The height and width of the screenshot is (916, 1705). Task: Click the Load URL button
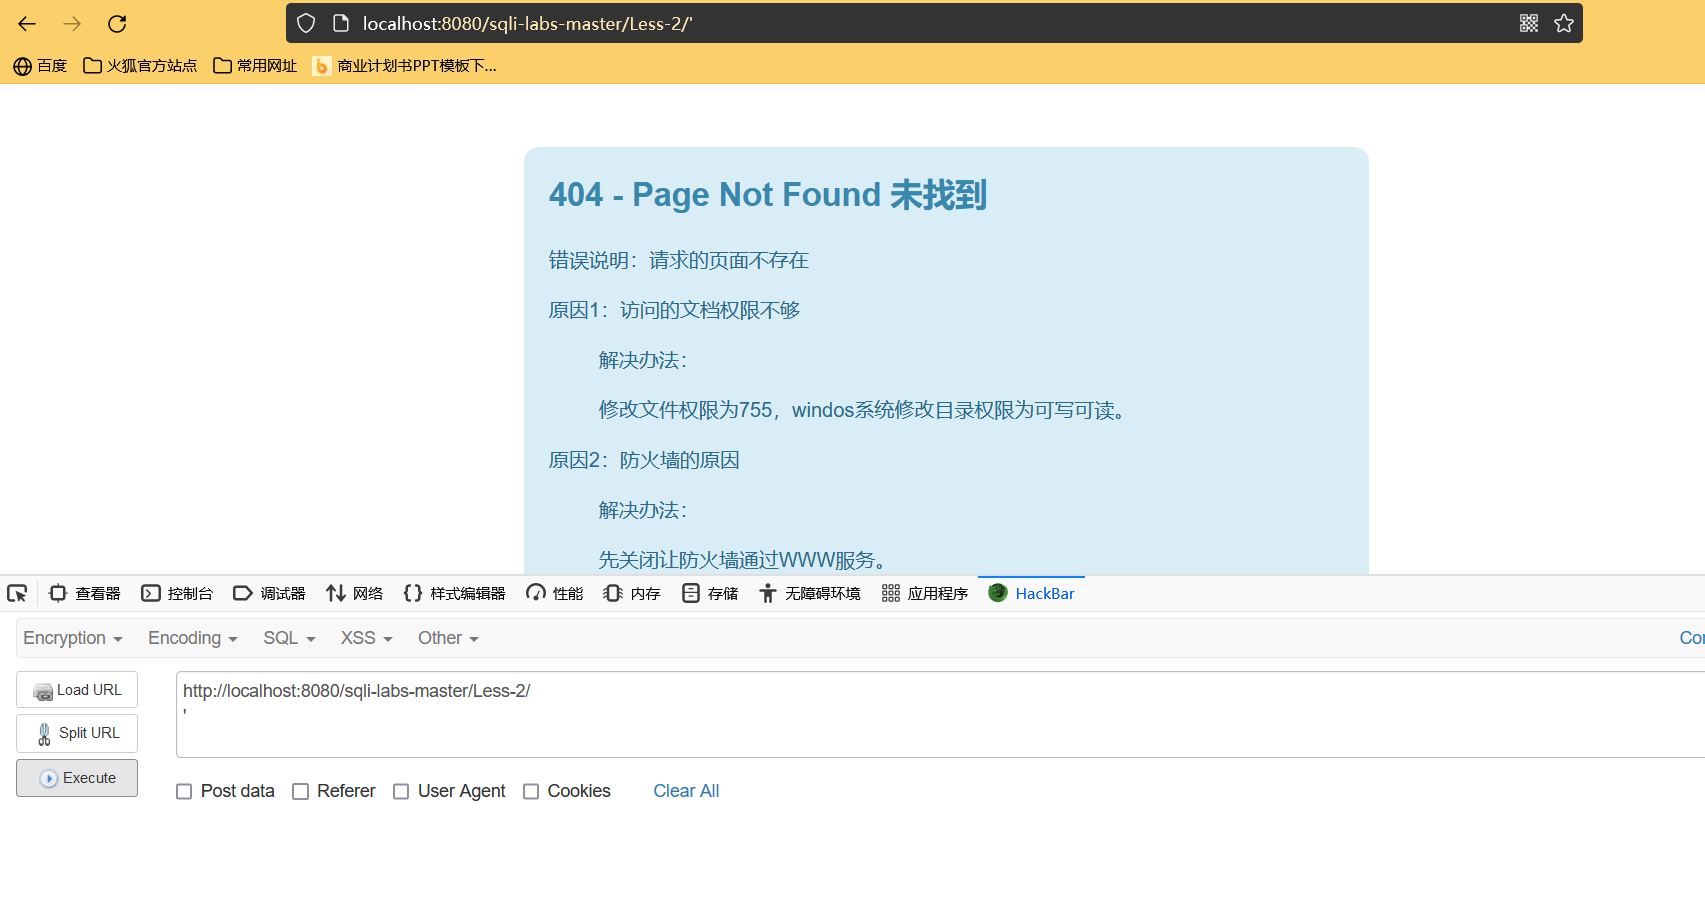(x=77, y=690)
